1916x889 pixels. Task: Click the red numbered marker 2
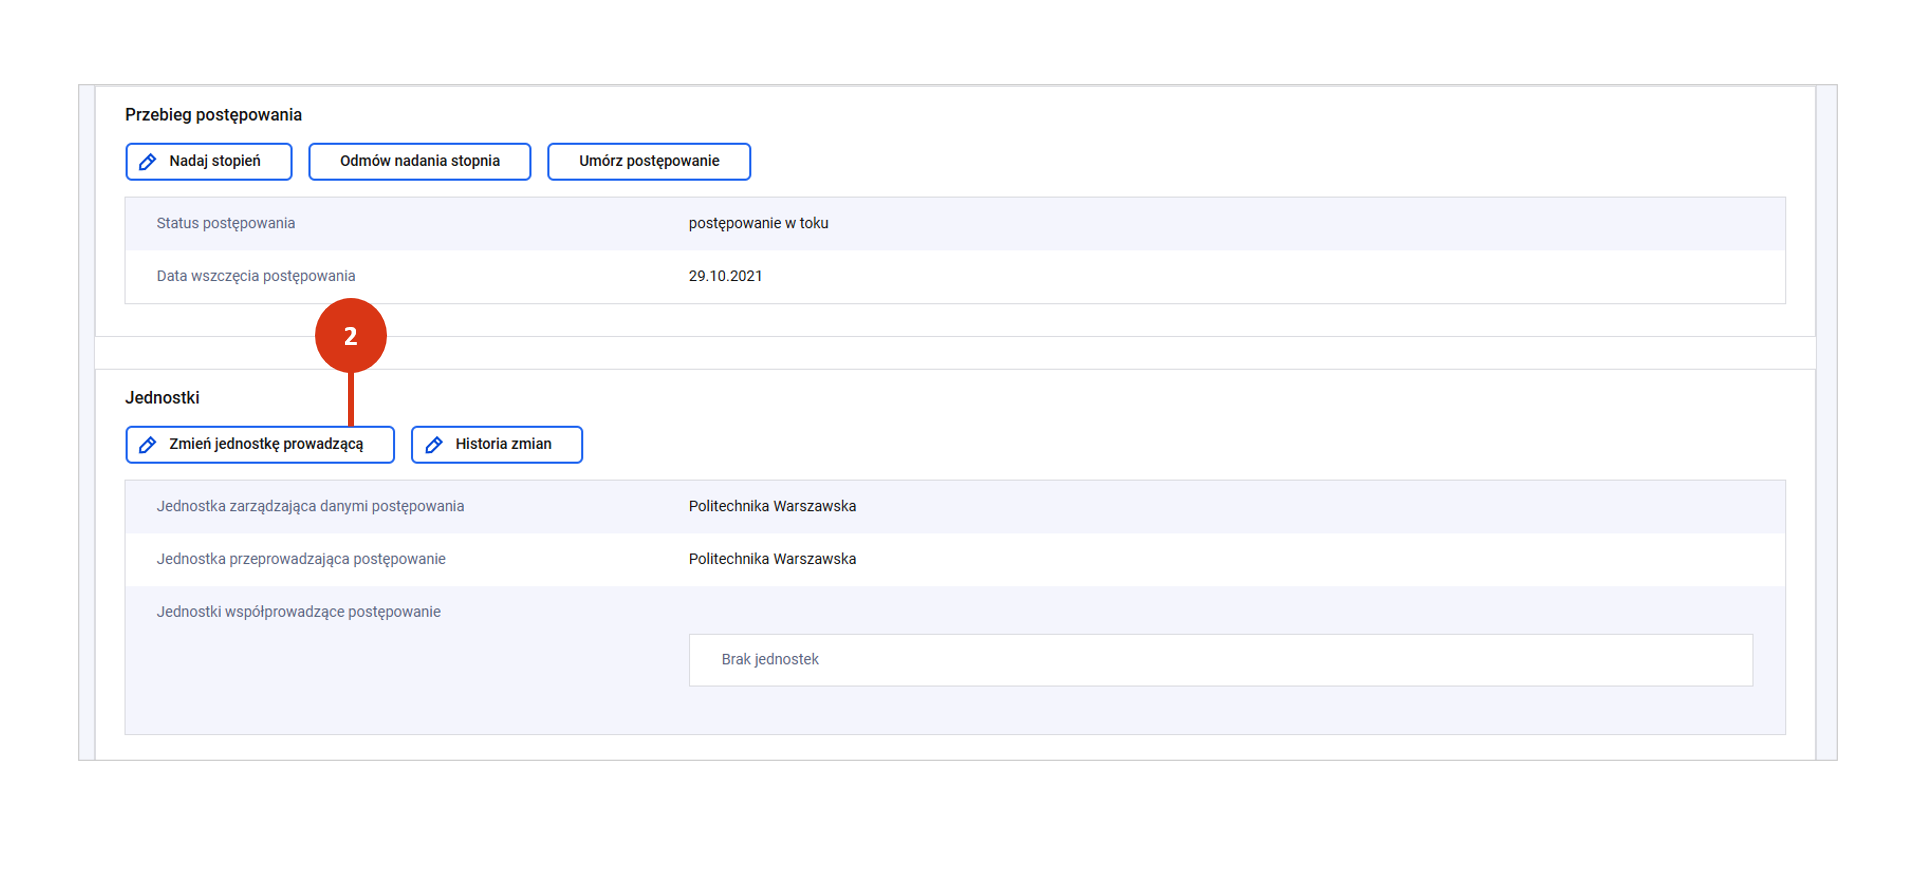350,336
